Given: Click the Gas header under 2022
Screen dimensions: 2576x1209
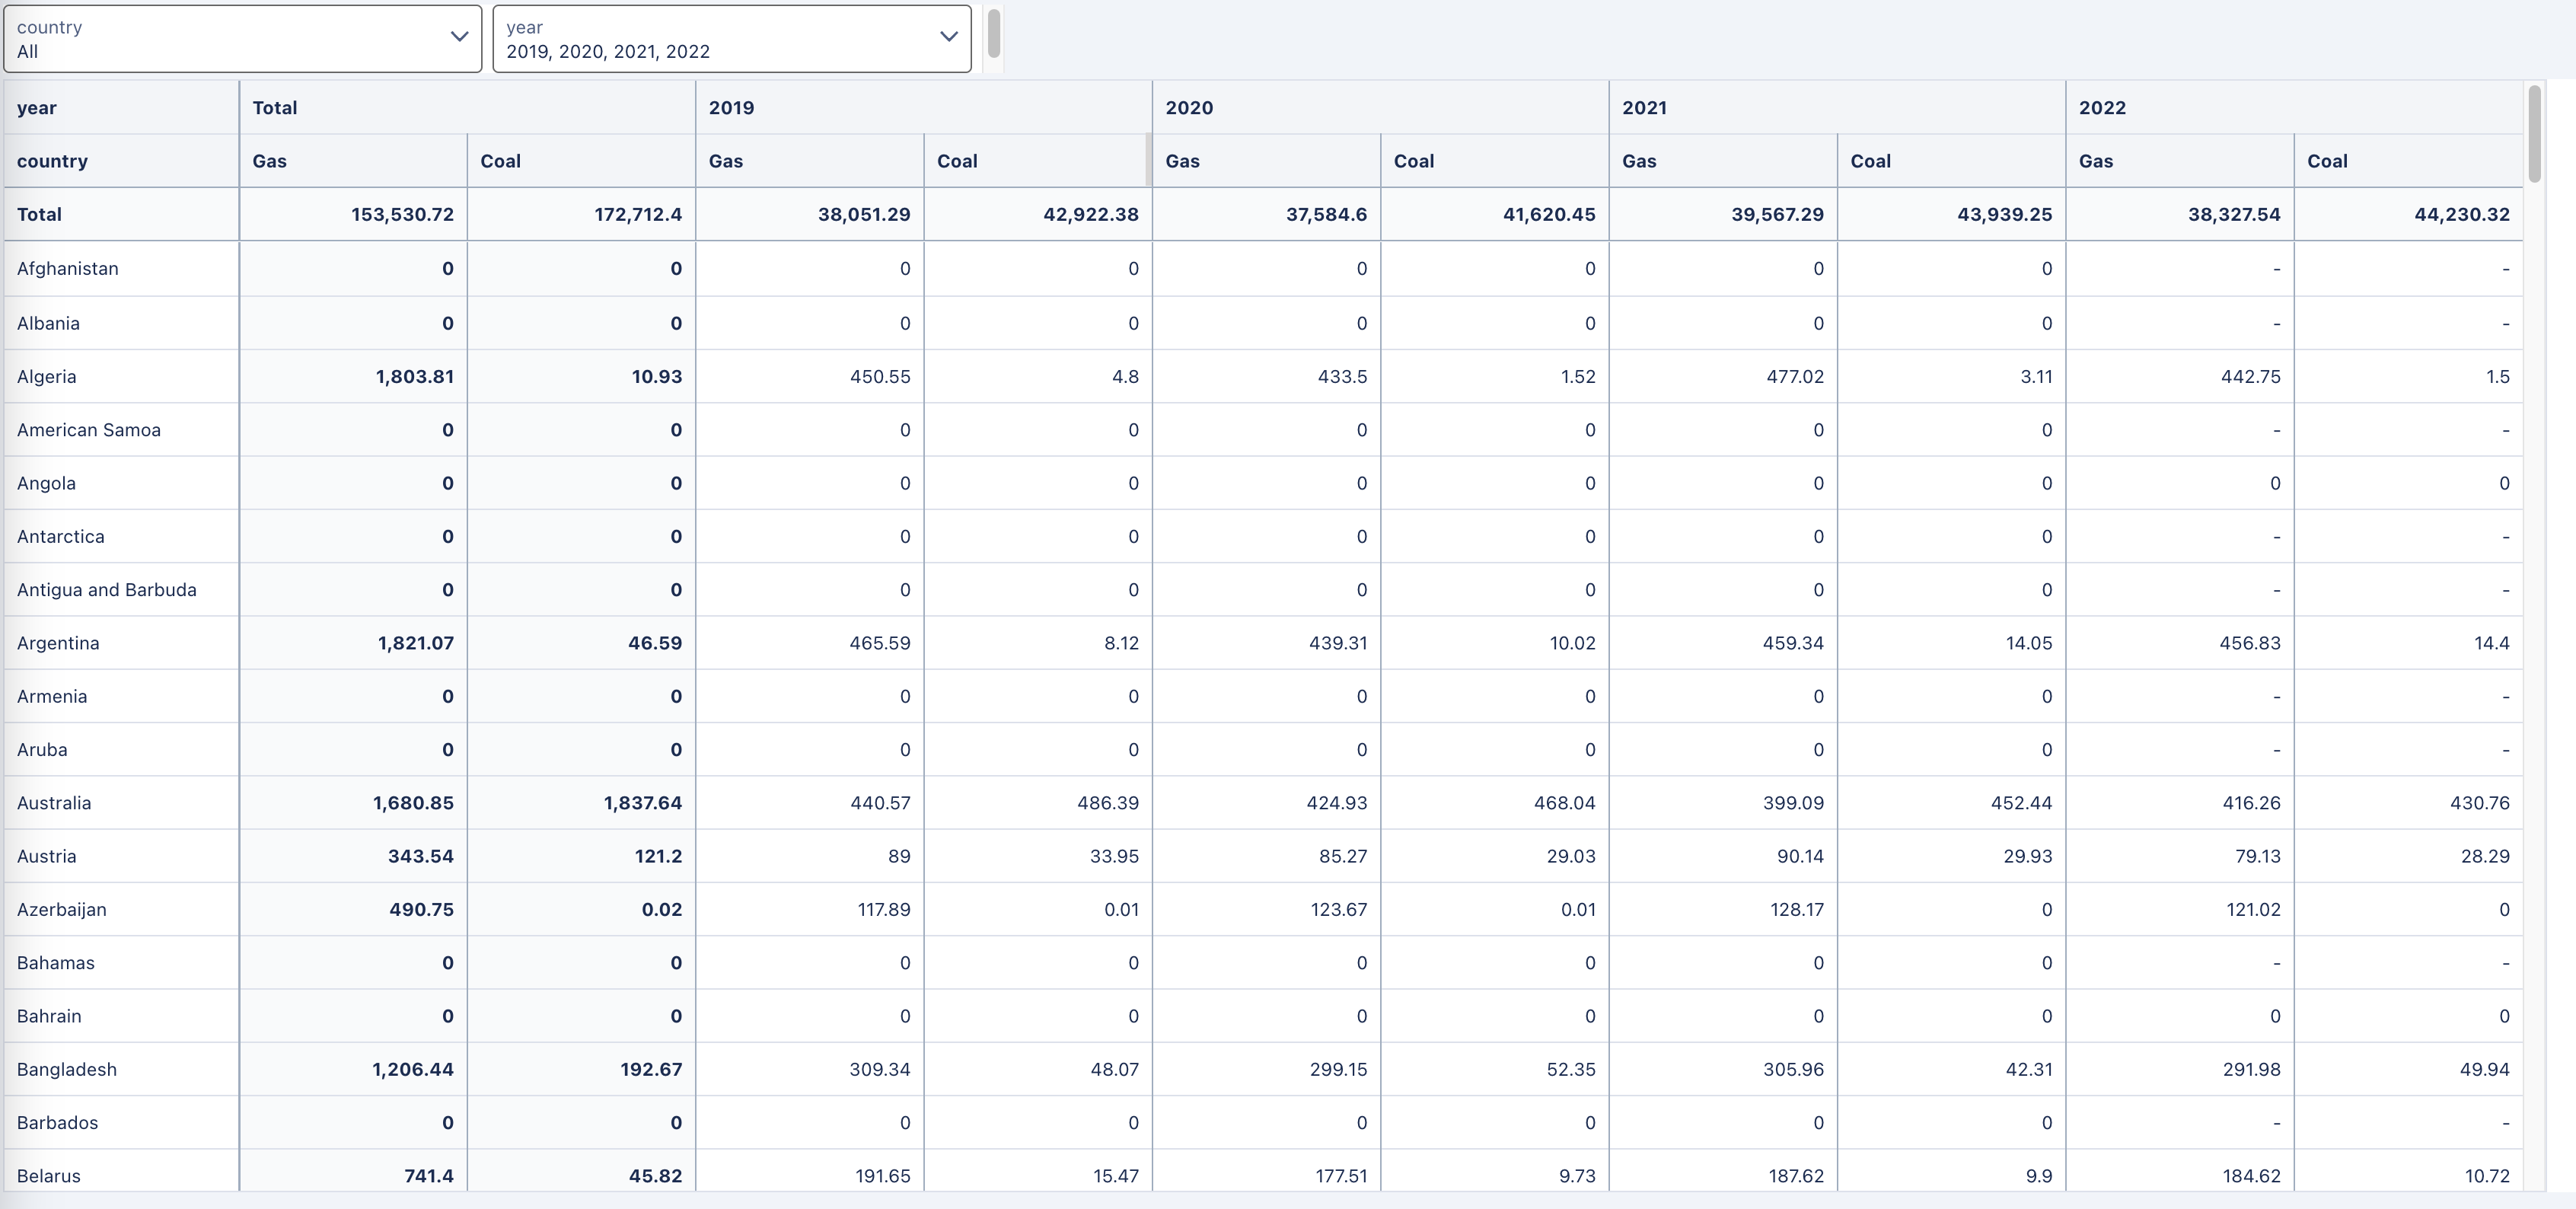Looking at the screenshot, I should pos(2096,161).
